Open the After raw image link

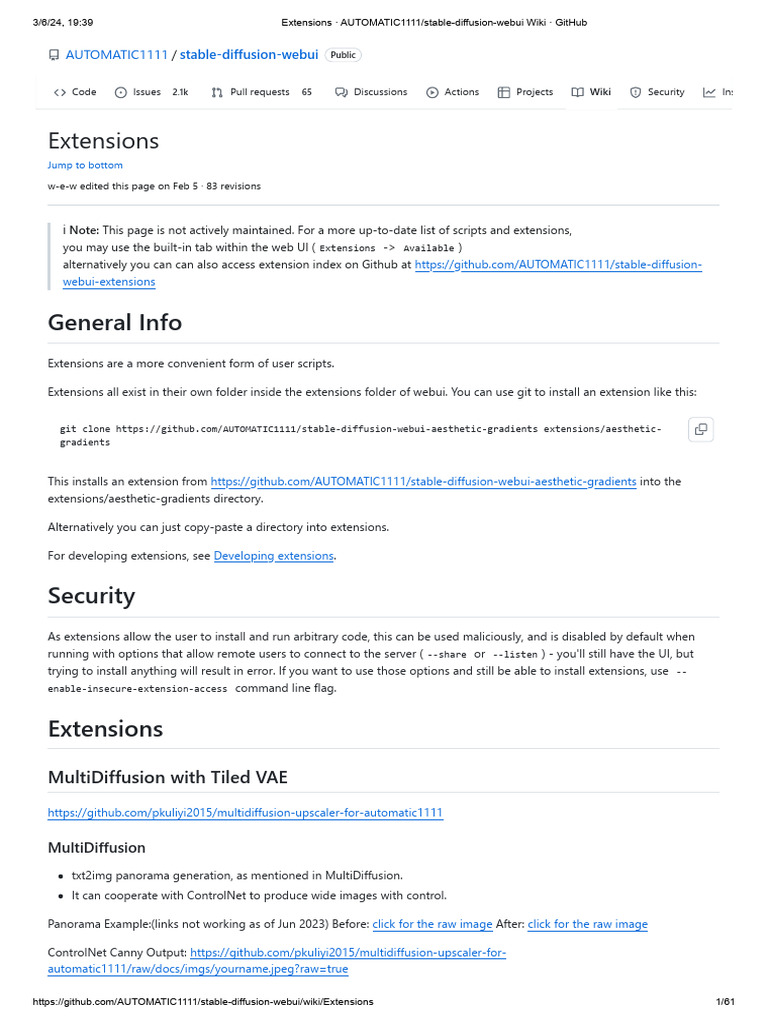(x=587, y=924)
